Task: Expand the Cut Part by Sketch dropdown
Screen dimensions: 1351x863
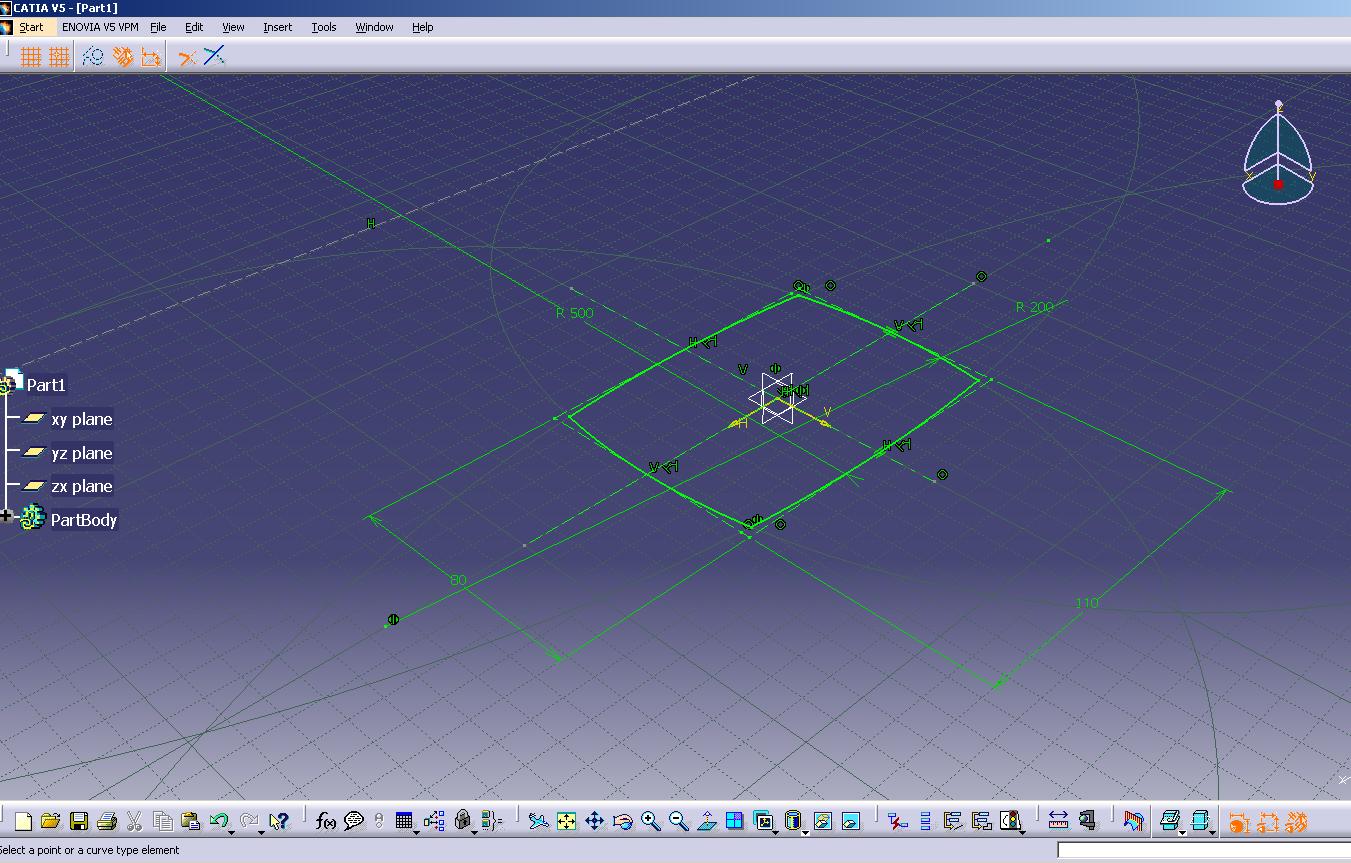Action: tap(1183, 832)
